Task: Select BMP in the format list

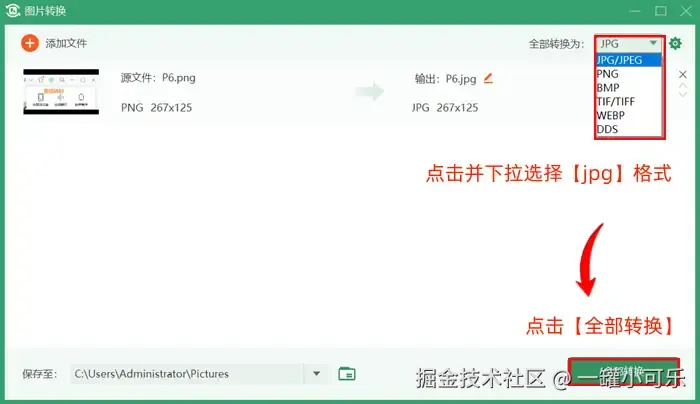Action: click(x=629, y=87)
